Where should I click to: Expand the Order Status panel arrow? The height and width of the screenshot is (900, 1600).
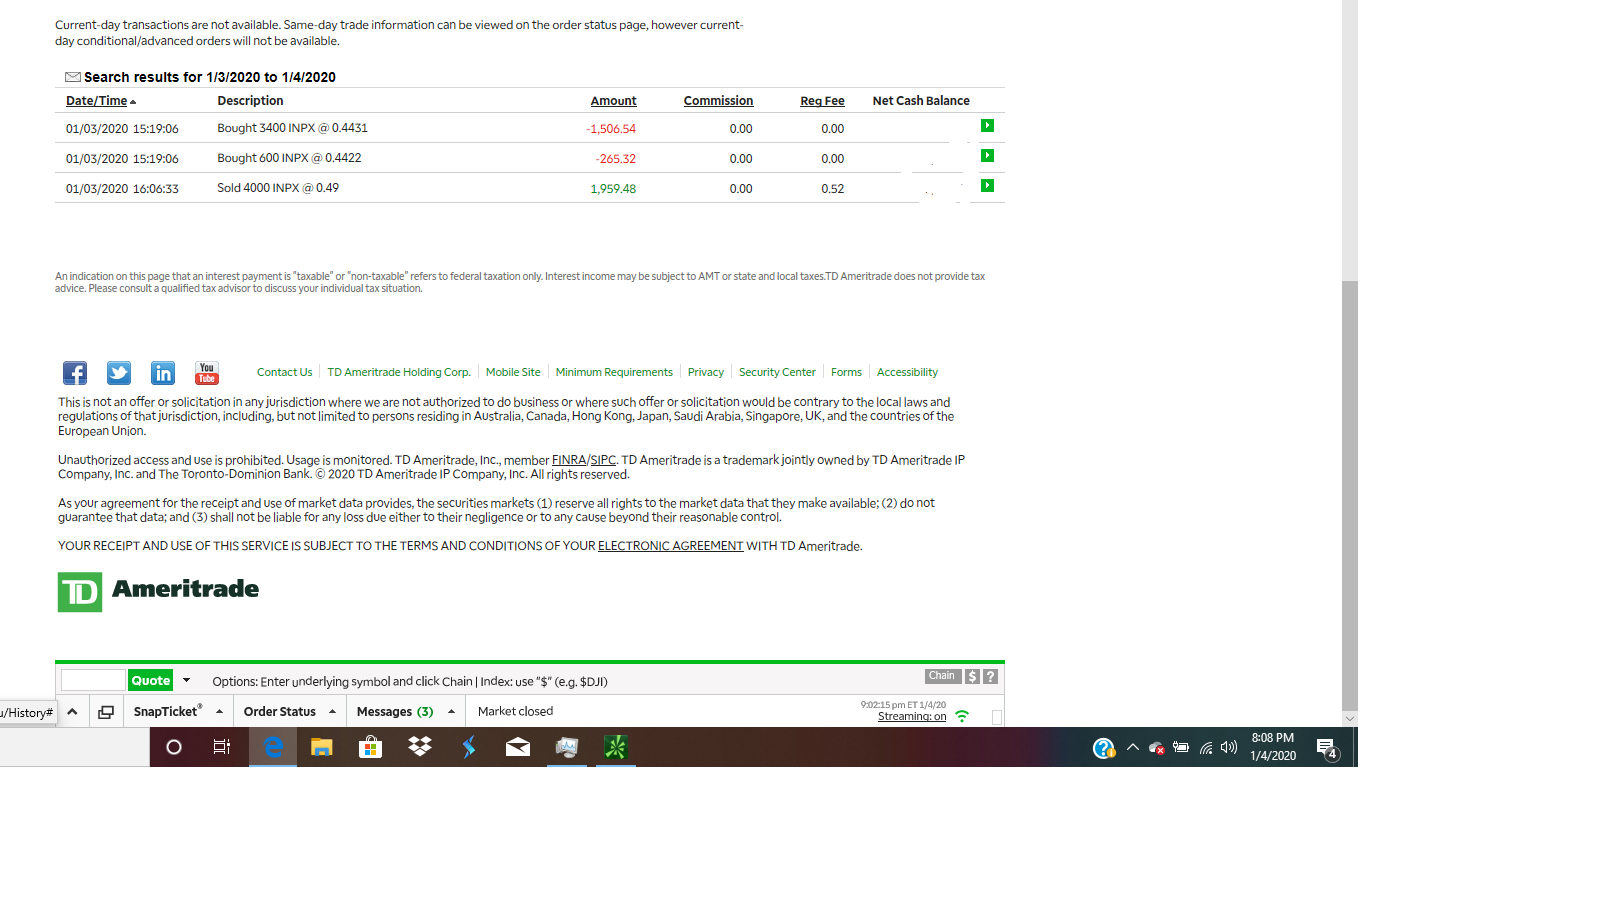332,712
